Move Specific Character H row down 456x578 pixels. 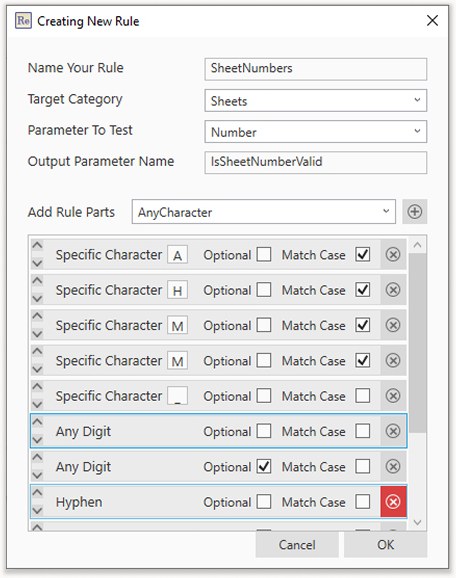pos(37,299)
